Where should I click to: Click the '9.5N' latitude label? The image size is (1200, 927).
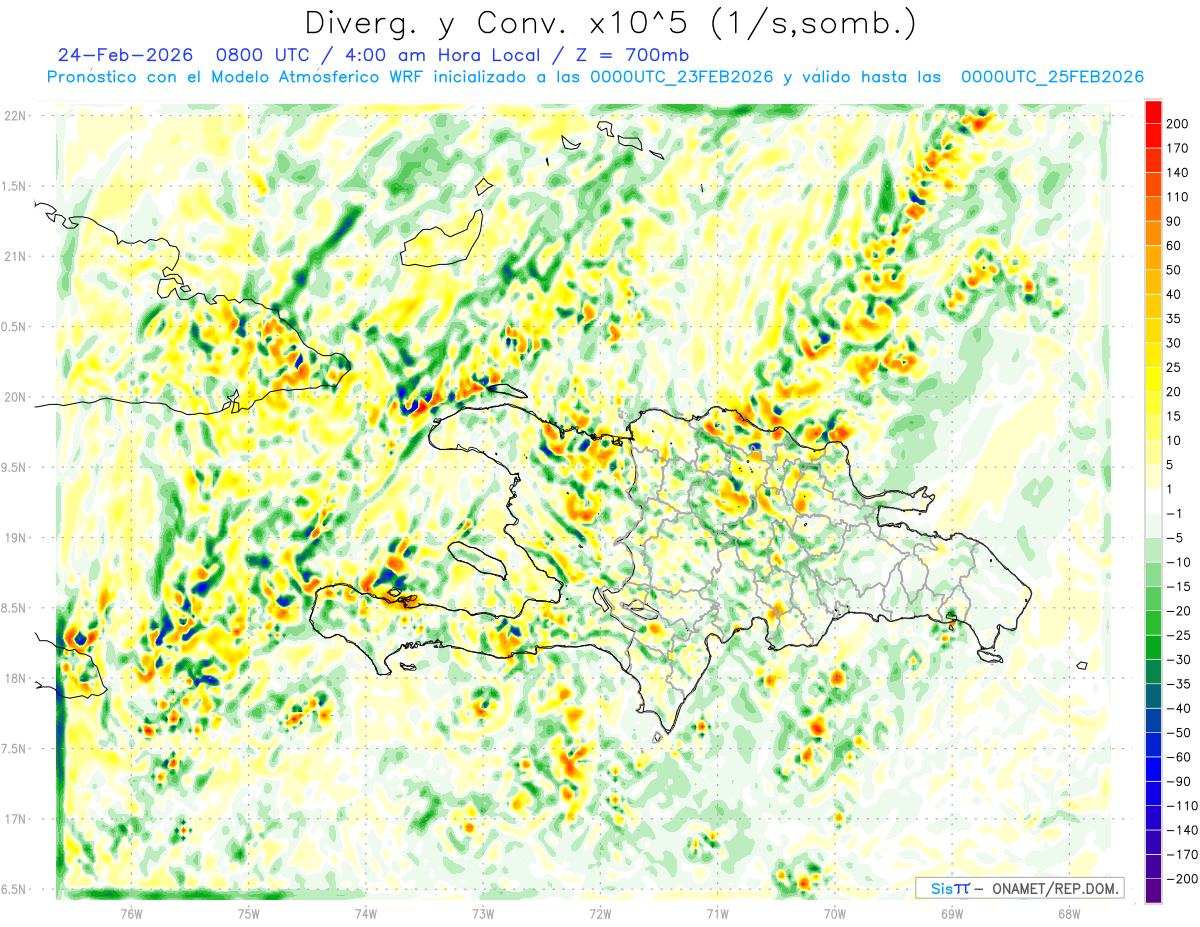tap(14, 467)
